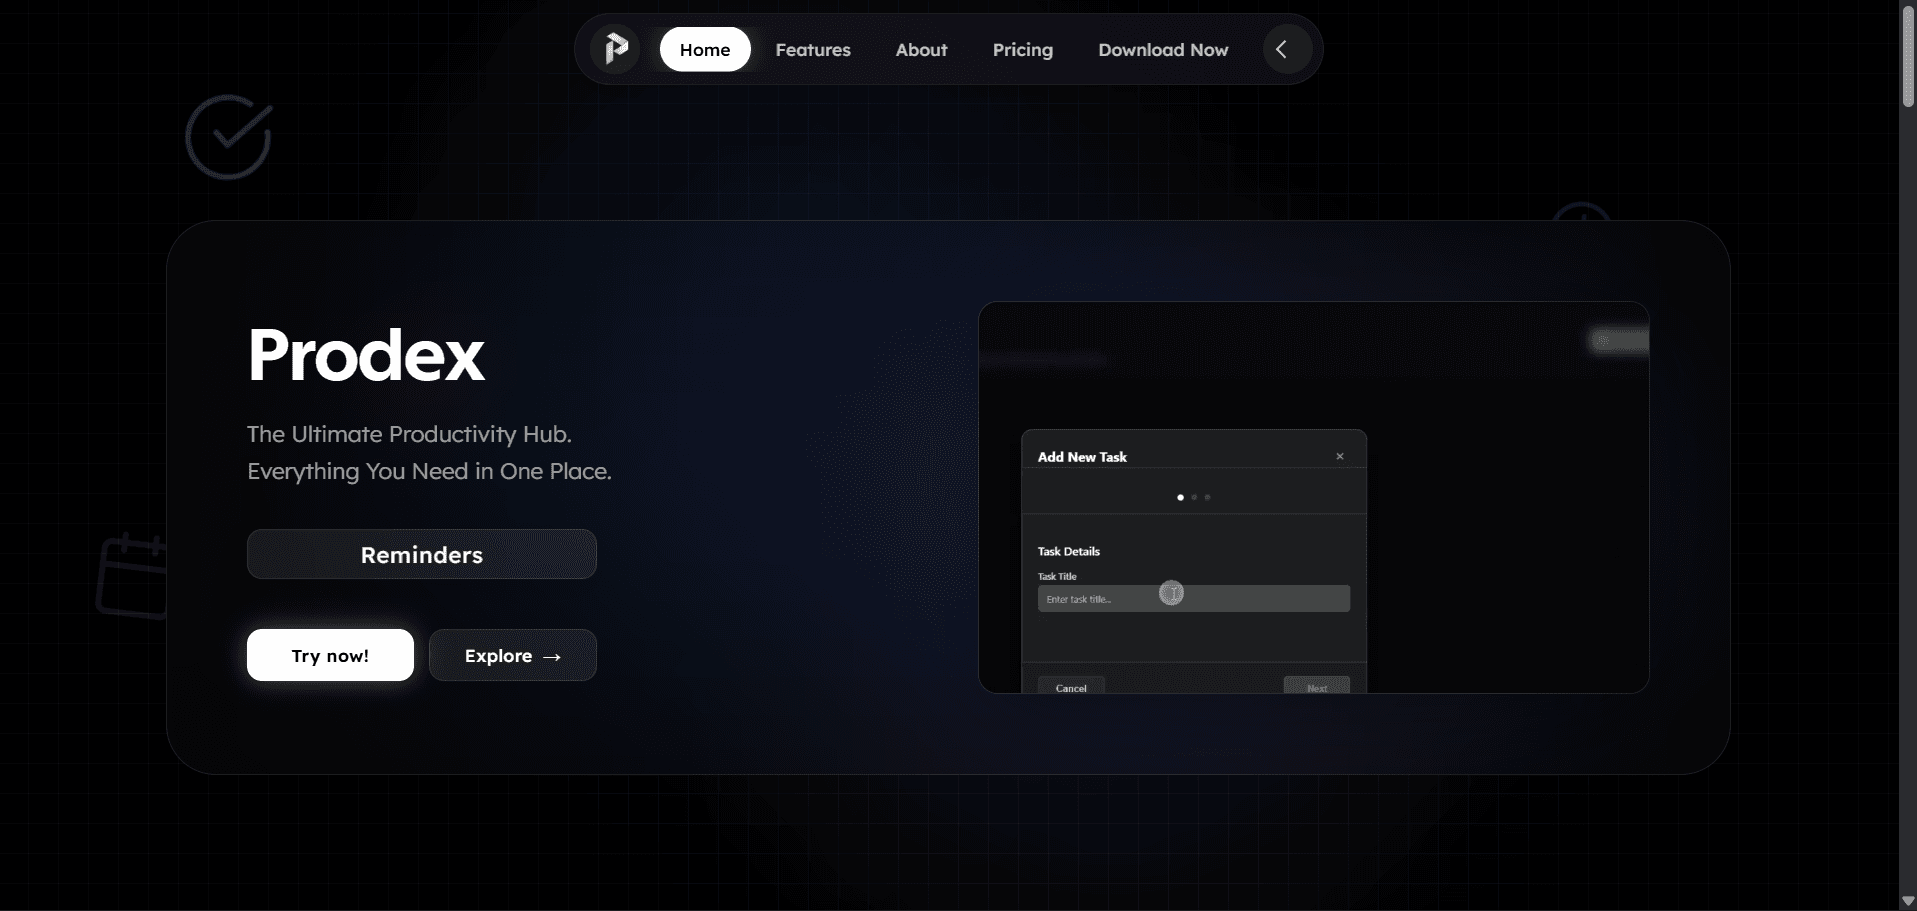
Task: Click the calendar illustration on the left edge
Action: pyautogui.click(x=132, y=578)
